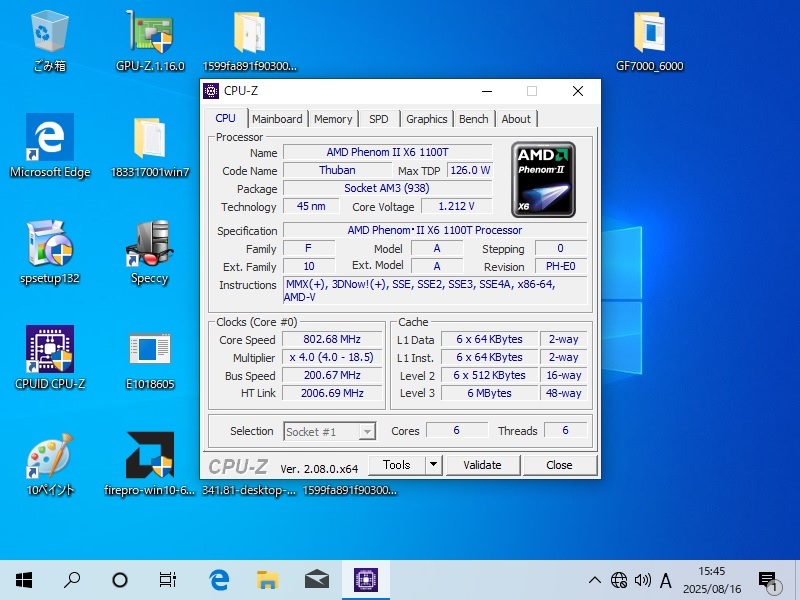
Task: Click the HT Link value 2006.69 MHz
Action: [332, 393]
